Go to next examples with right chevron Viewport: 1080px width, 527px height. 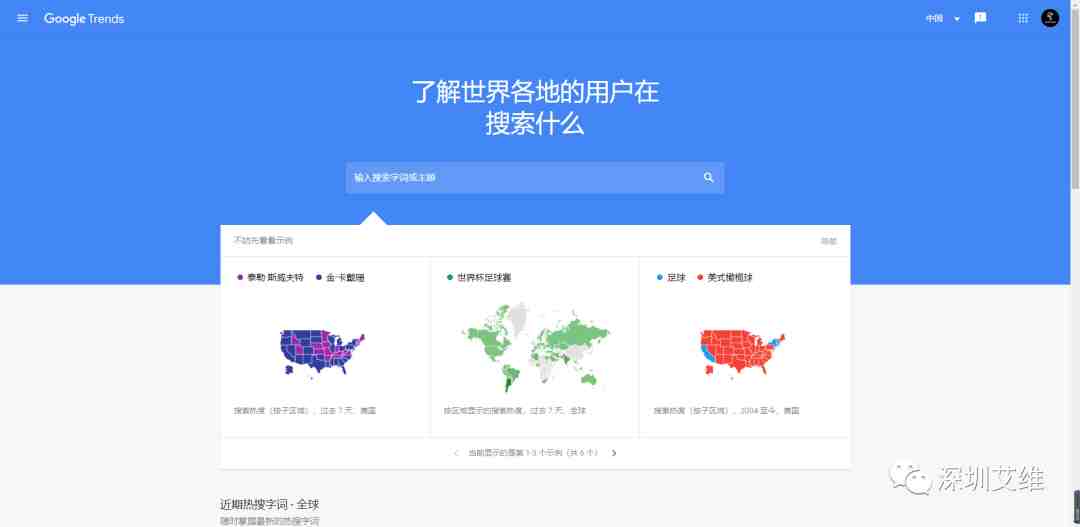tap(614, 453)
